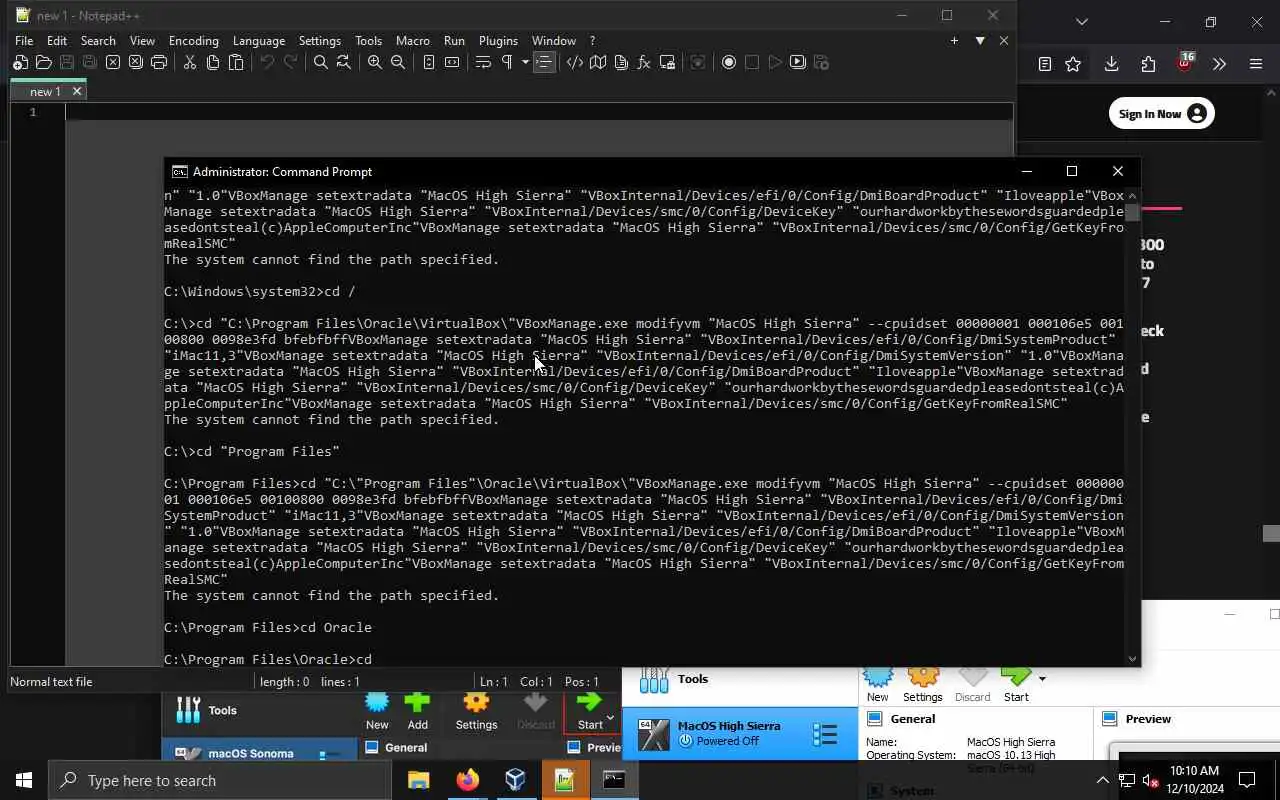Click the browser Downloads arrow icon

pos(1111,64)
